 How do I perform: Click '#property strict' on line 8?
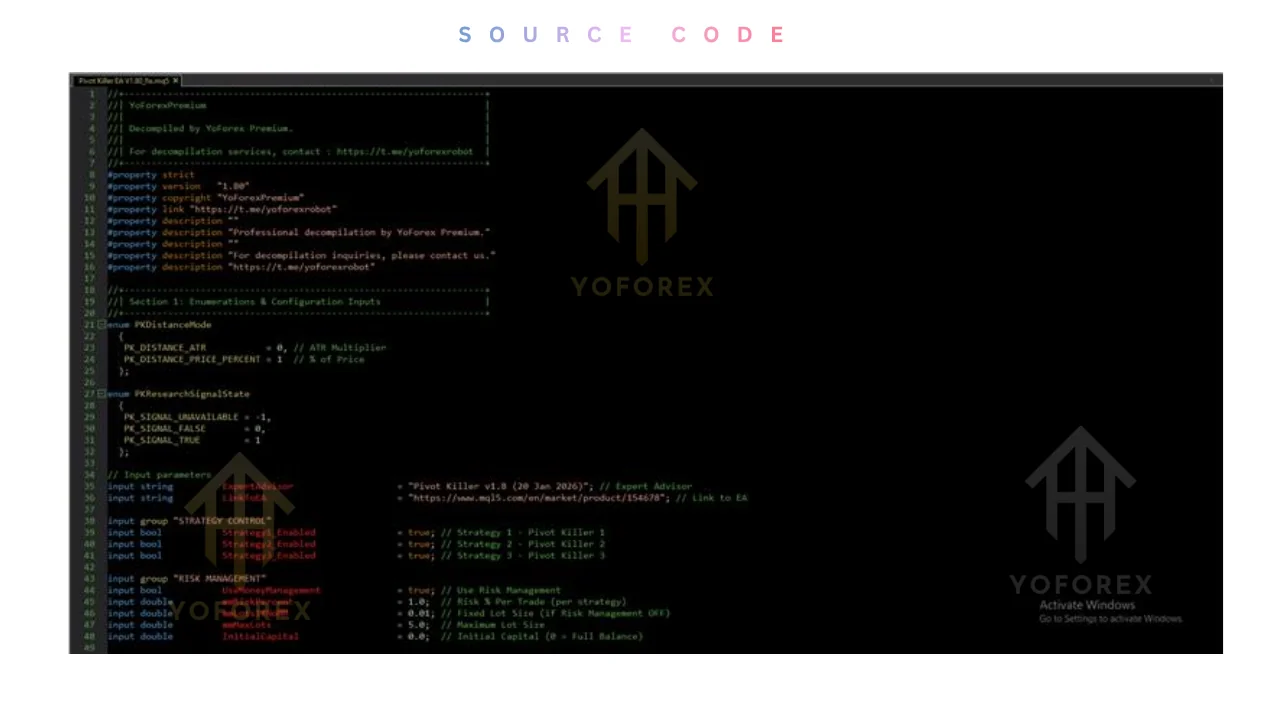point(151,175)
